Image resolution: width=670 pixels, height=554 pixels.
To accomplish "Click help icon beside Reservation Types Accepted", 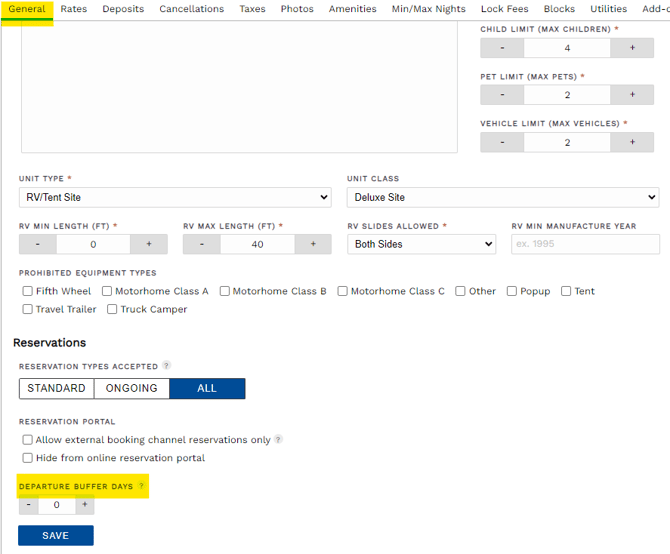I will click(166, 366).
